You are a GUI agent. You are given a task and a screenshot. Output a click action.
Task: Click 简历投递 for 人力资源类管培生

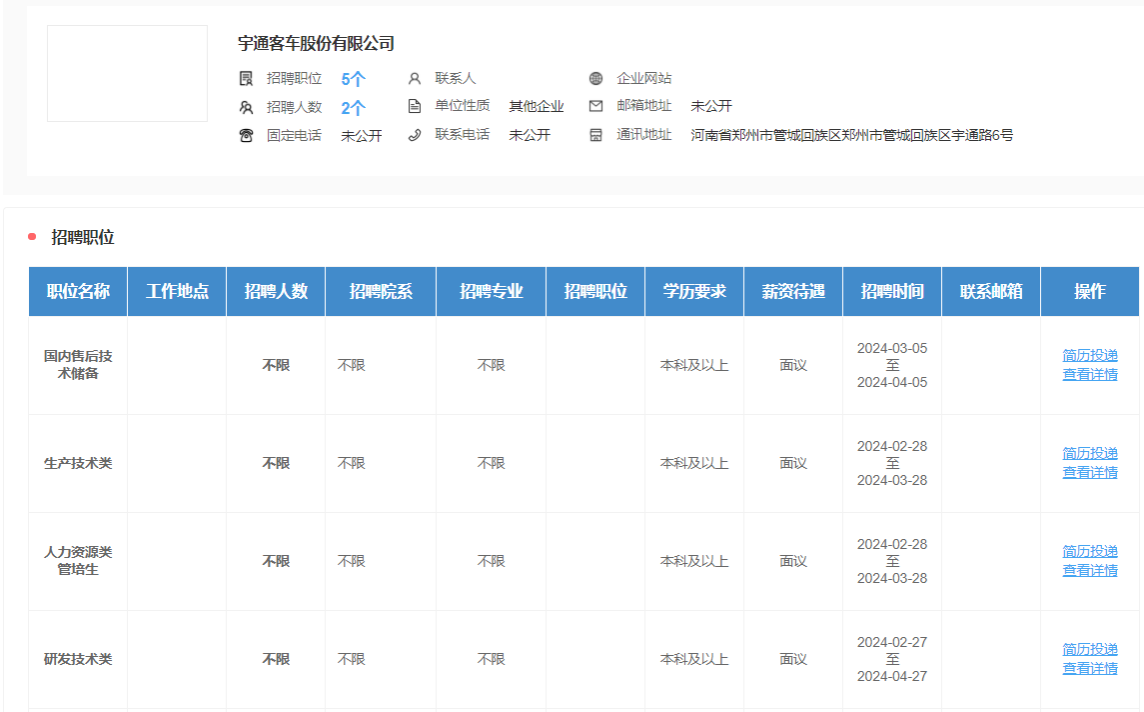pos(1089,551)
